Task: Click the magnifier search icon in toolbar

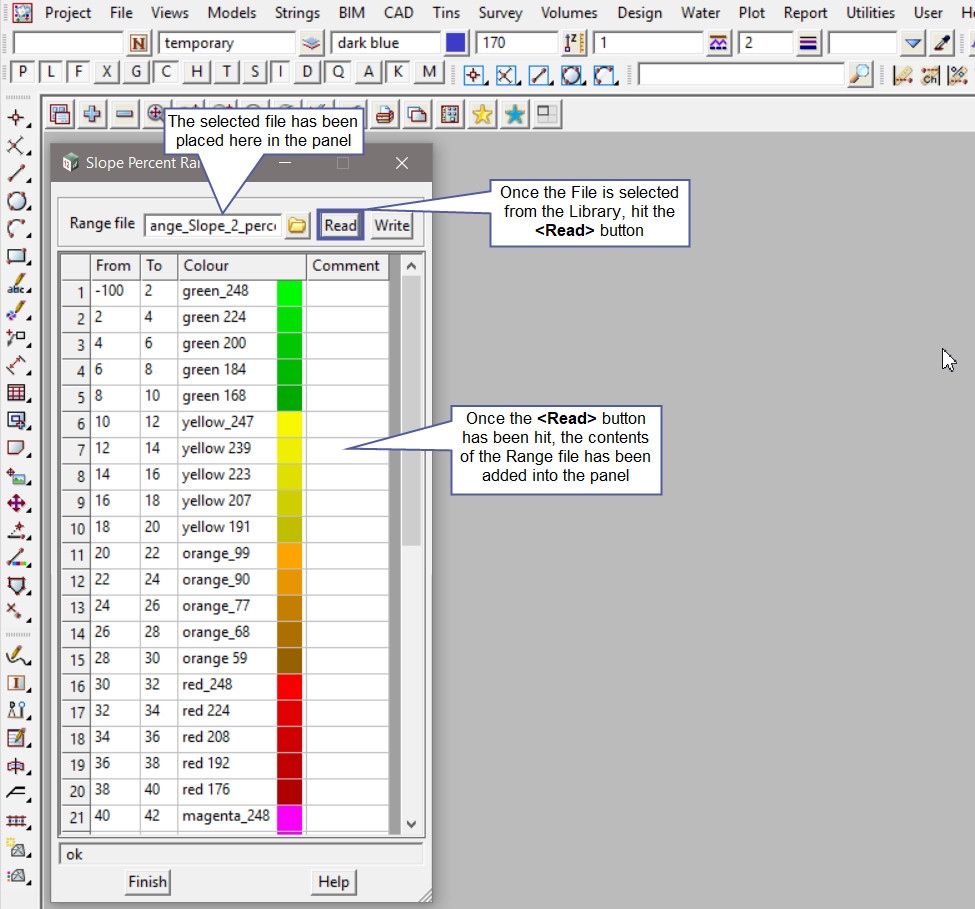Action: (x=860, y=74)
